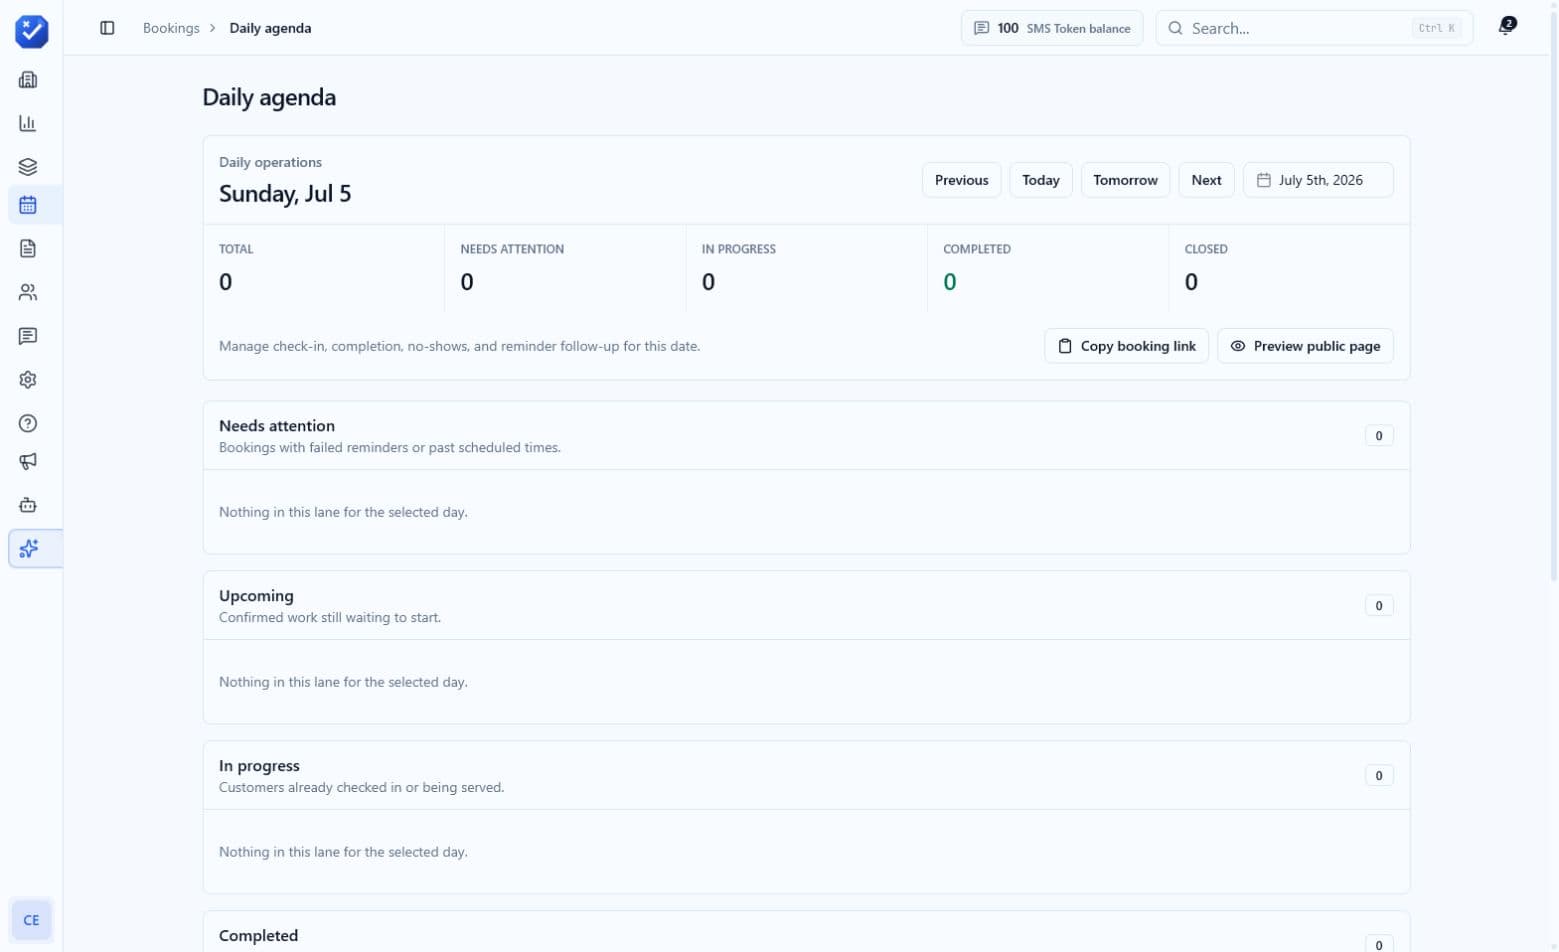This screenshot has width=1559, height=952.
Task: Click the CLOSED stat card
Action: (x=1289, y=268)
